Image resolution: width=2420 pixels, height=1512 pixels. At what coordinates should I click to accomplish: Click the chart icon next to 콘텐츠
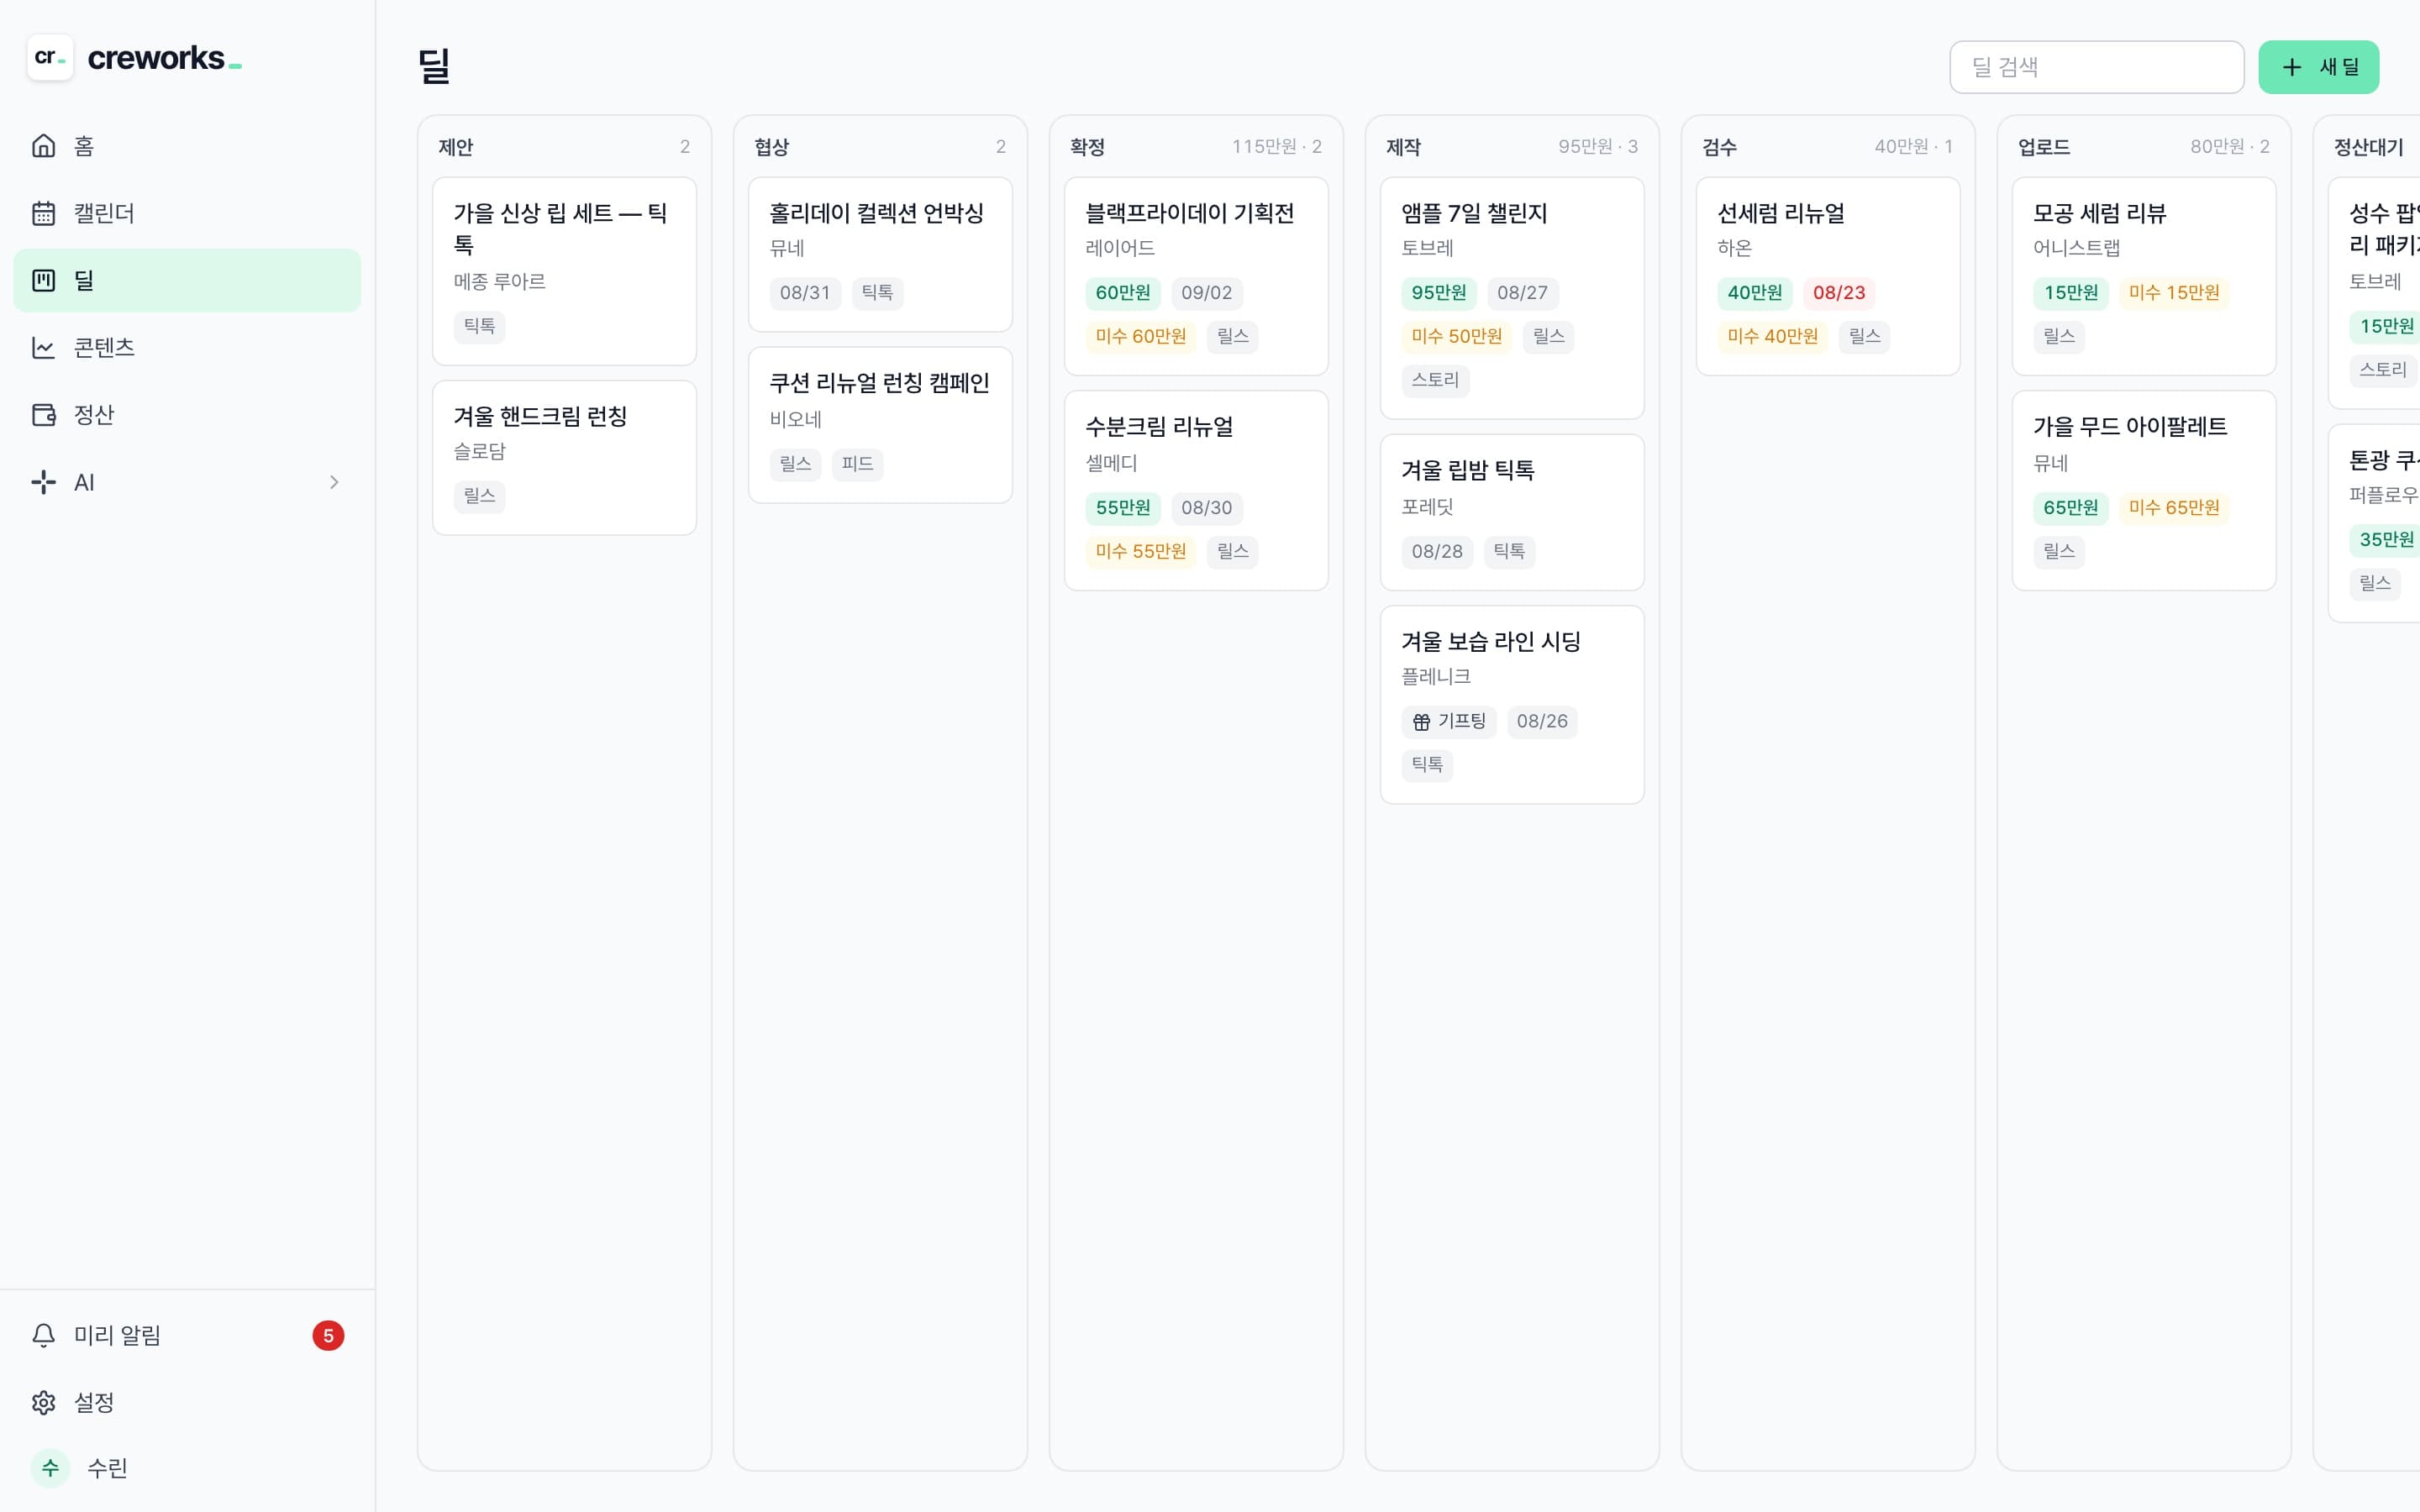point(43,347)
